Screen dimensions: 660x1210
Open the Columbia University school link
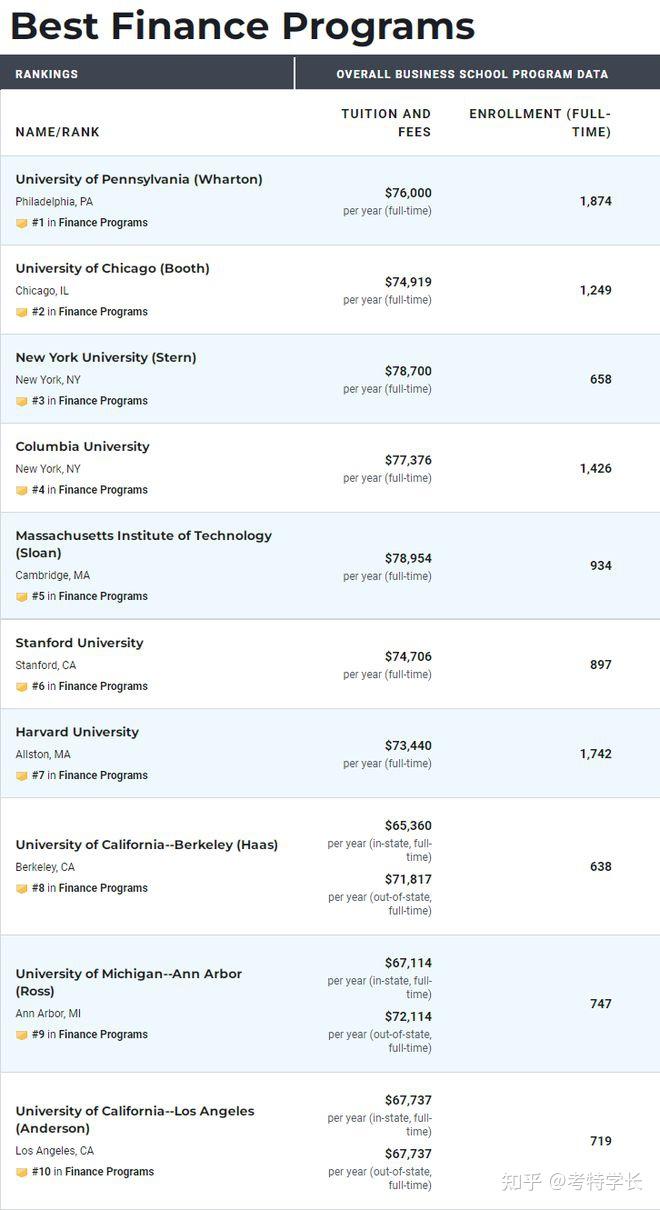tap(82, 447)
